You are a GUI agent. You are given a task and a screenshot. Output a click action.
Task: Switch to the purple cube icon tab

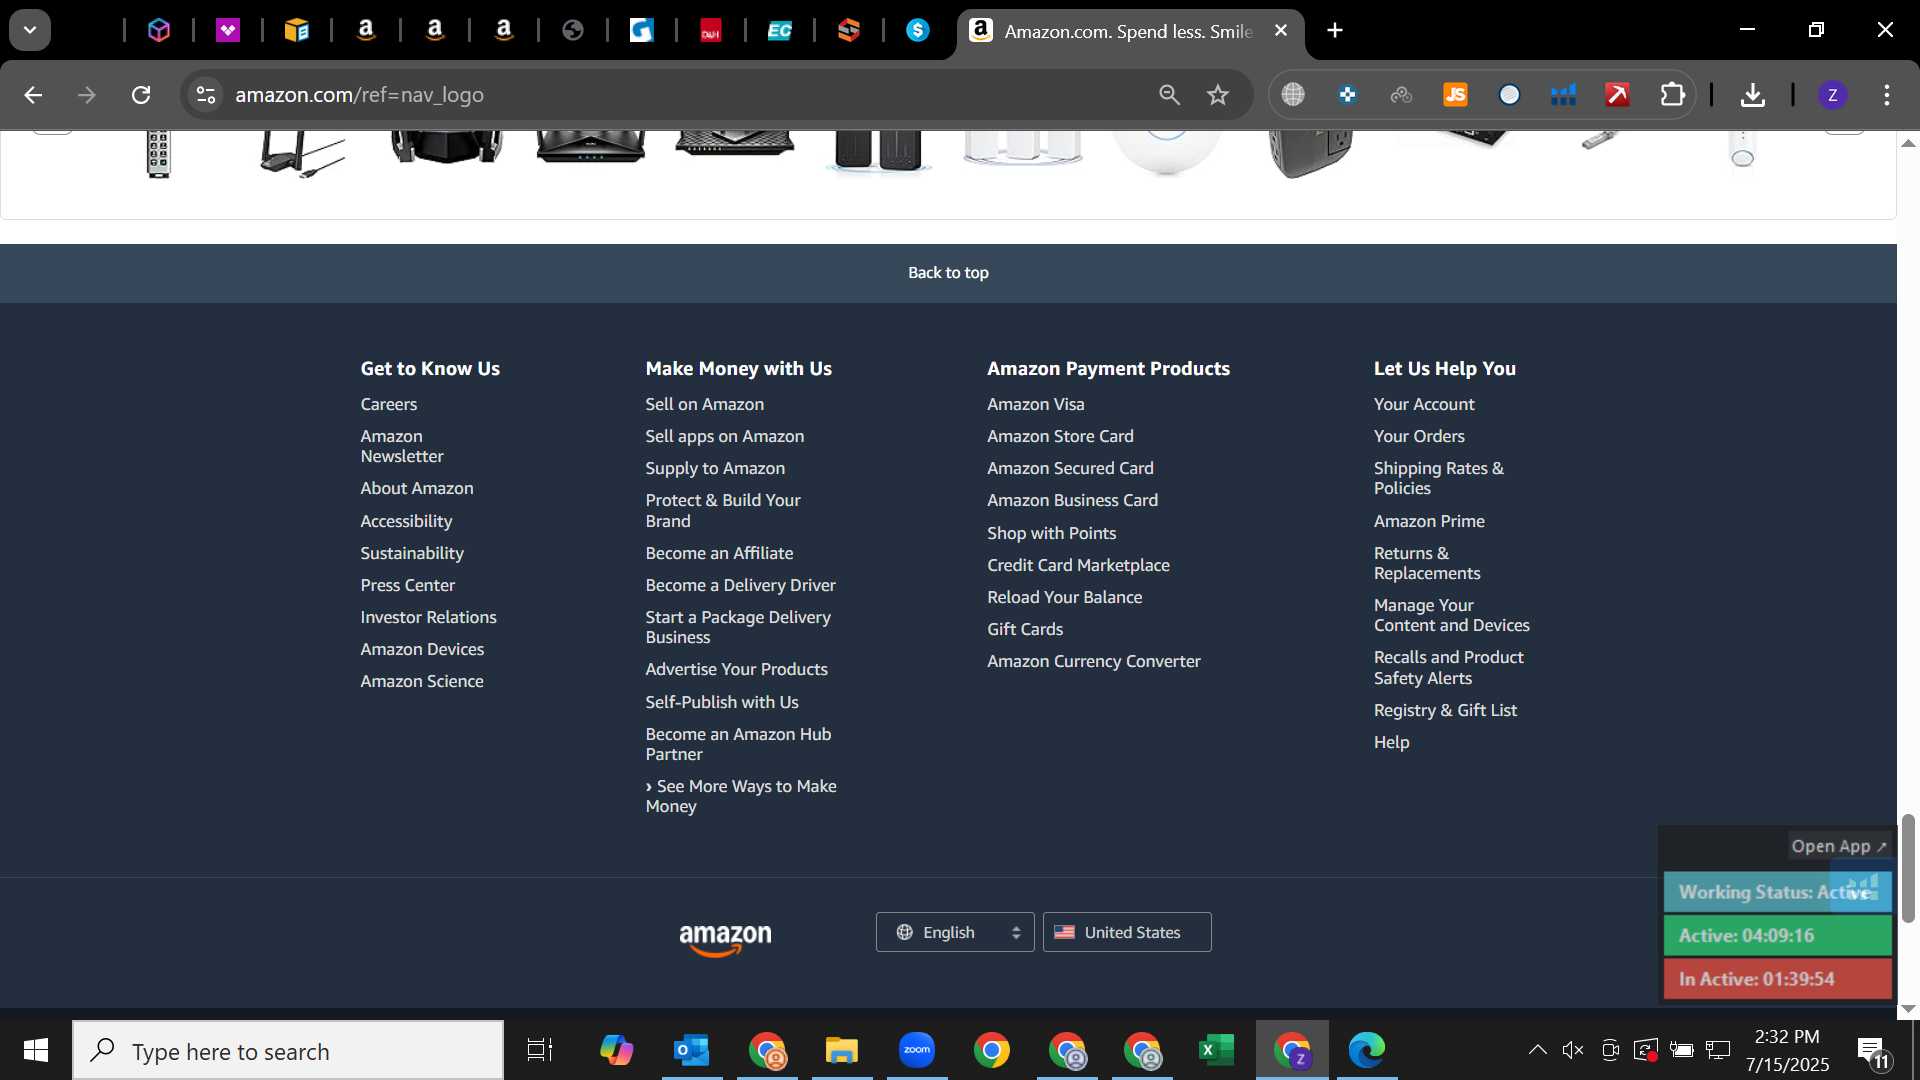pyautogui.click(x=159, y=30)
